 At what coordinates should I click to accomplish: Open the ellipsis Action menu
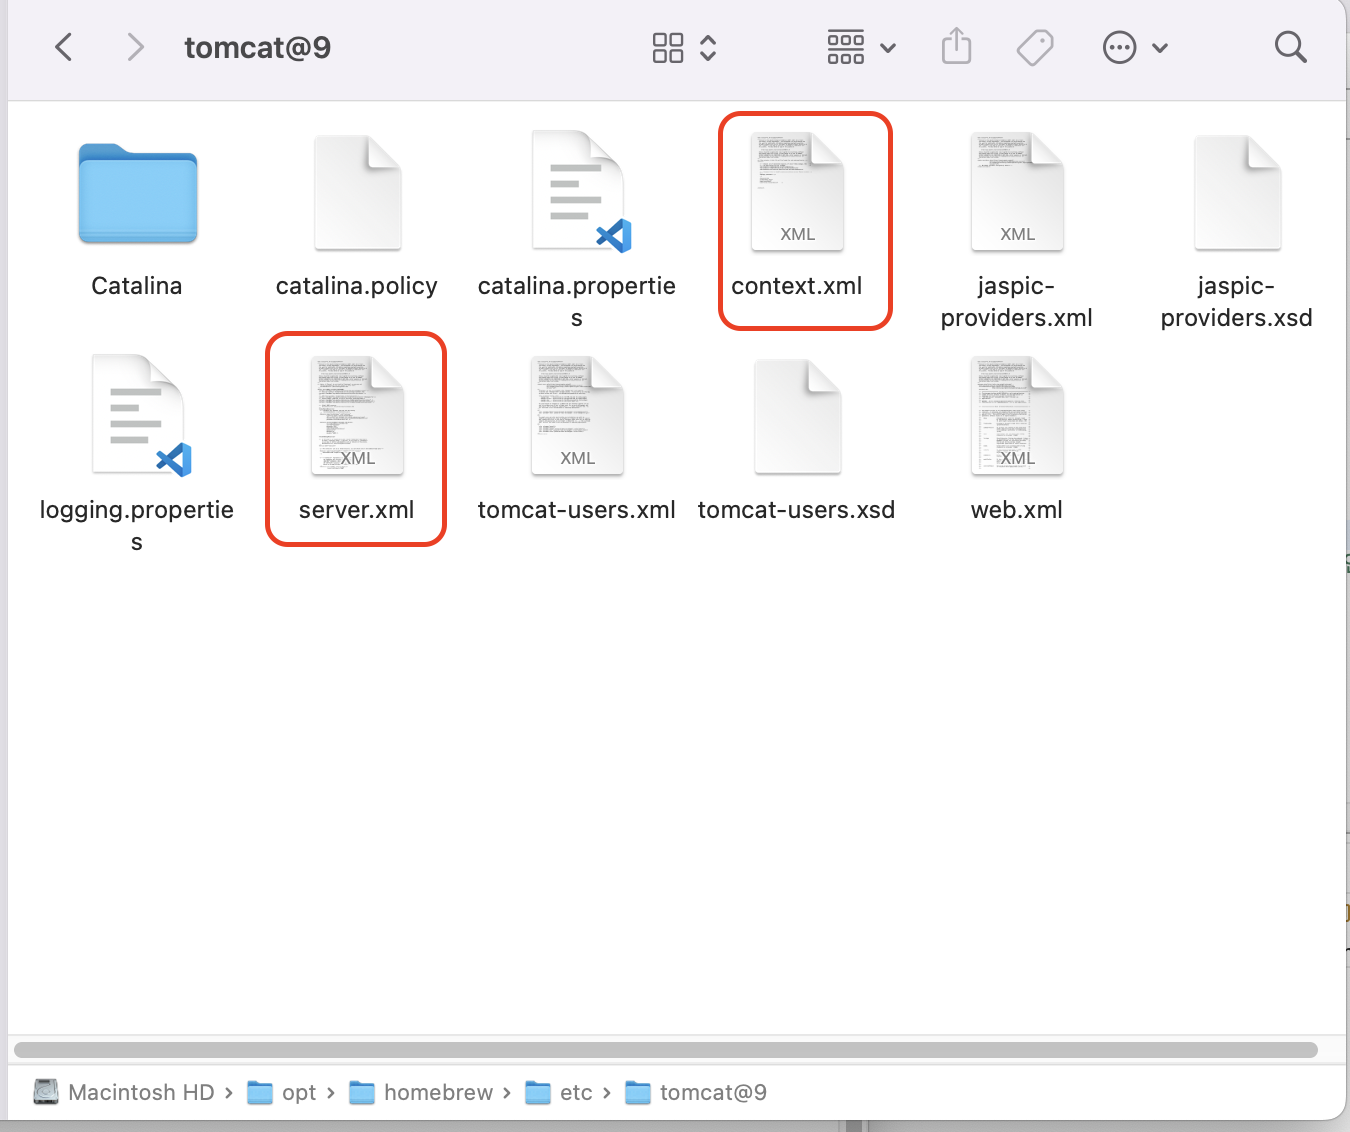tap(1119, 47)
